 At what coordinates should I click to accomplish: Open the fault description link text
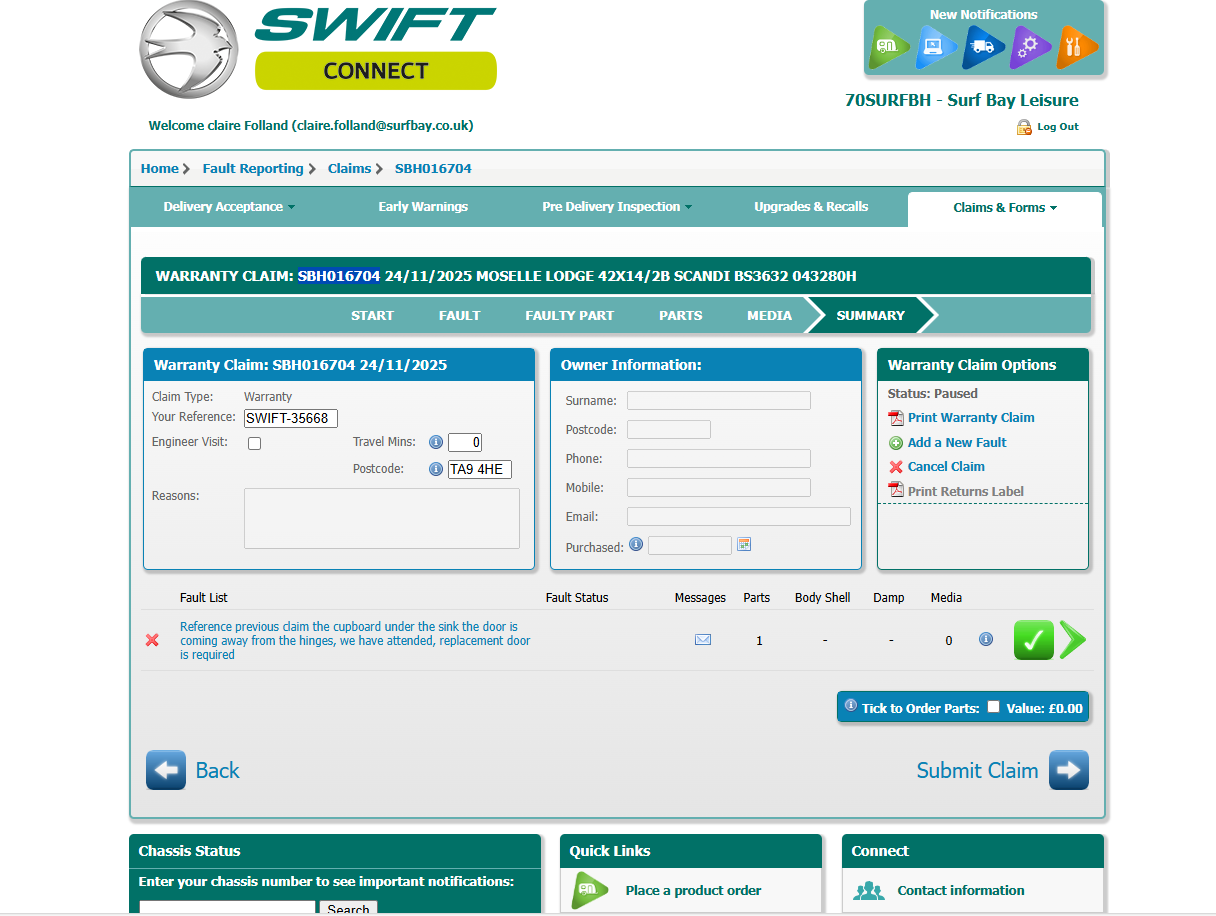click(355, 641)
